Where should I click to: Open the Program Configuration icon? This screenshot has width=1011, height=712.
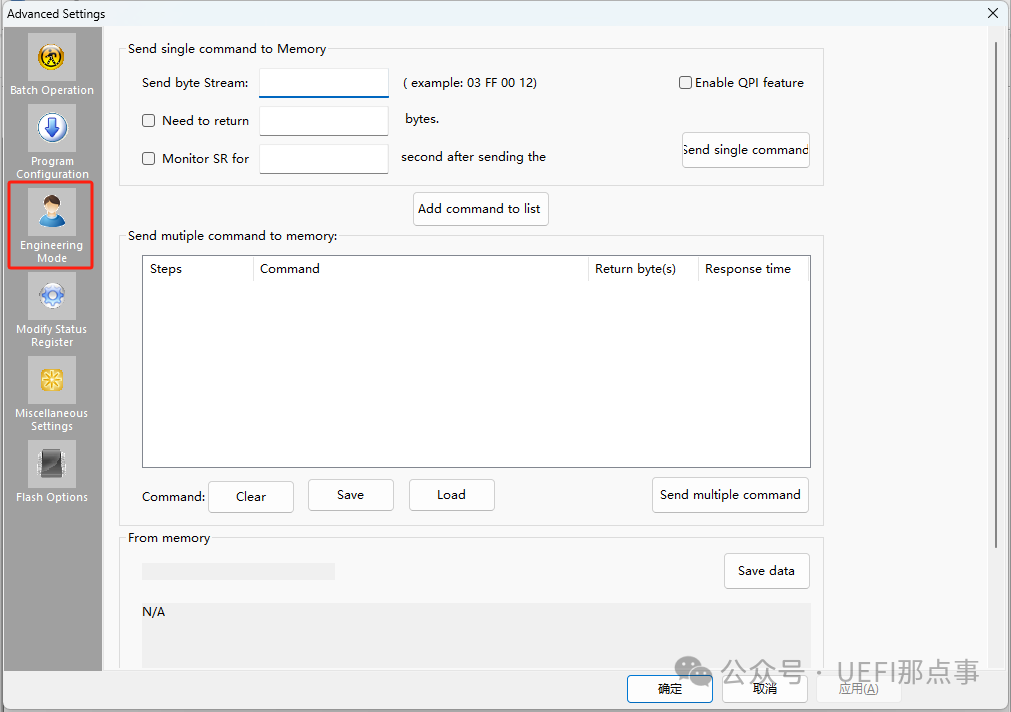click(52, 130)
